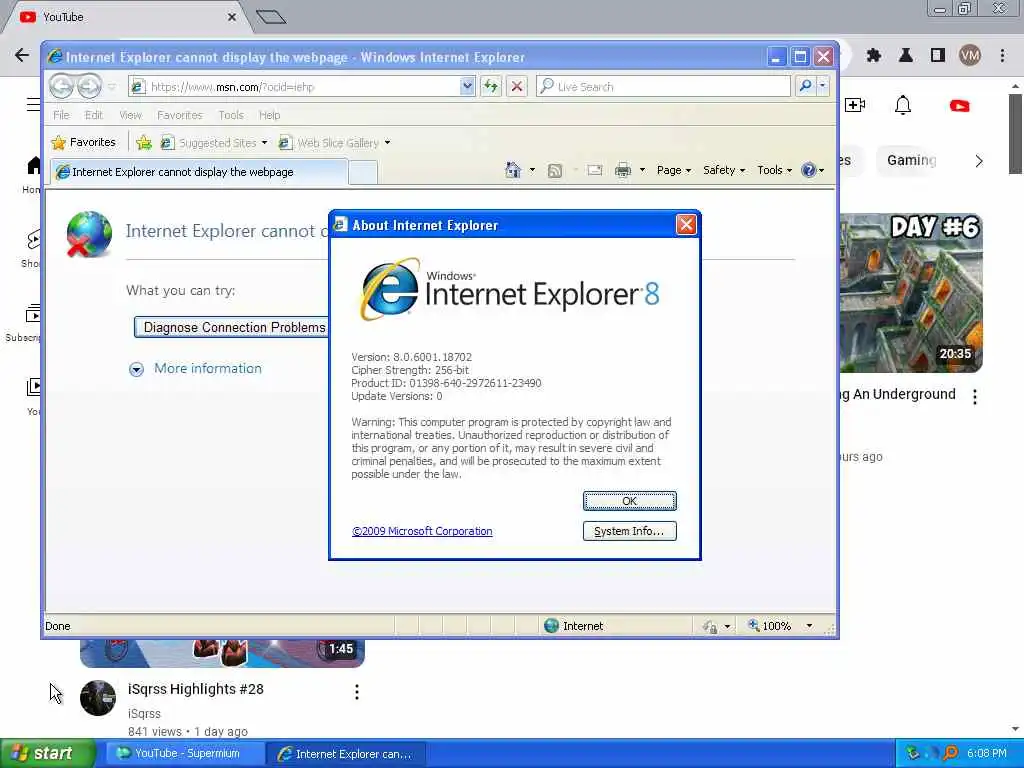Open the Favorites star button

tap(84, 142)
